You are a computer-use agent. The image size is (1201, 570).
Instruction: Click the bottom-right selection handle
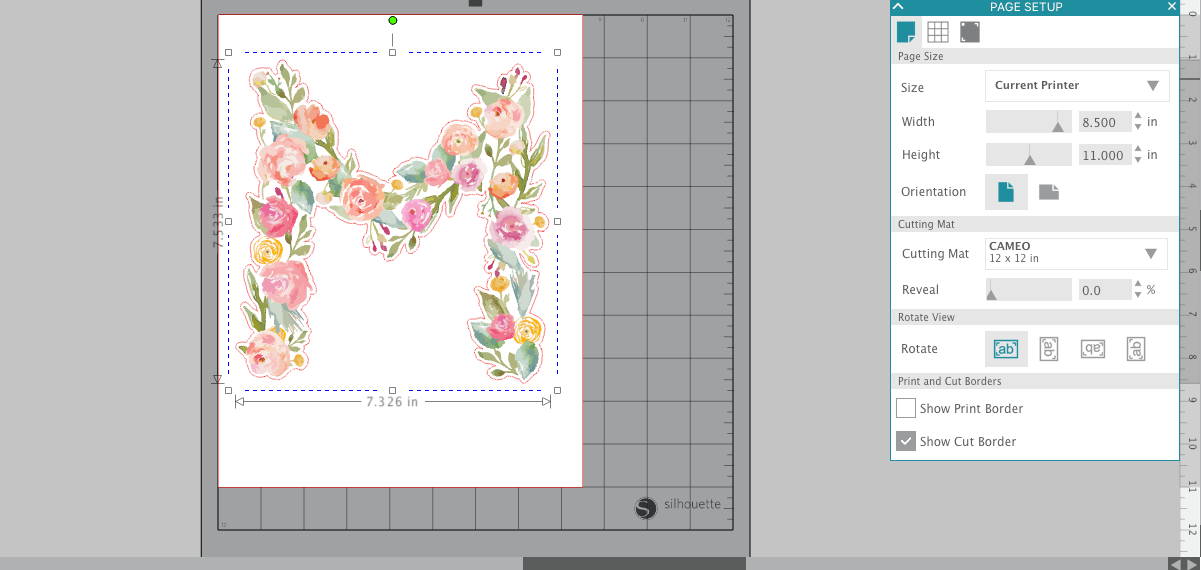(557, 390)
